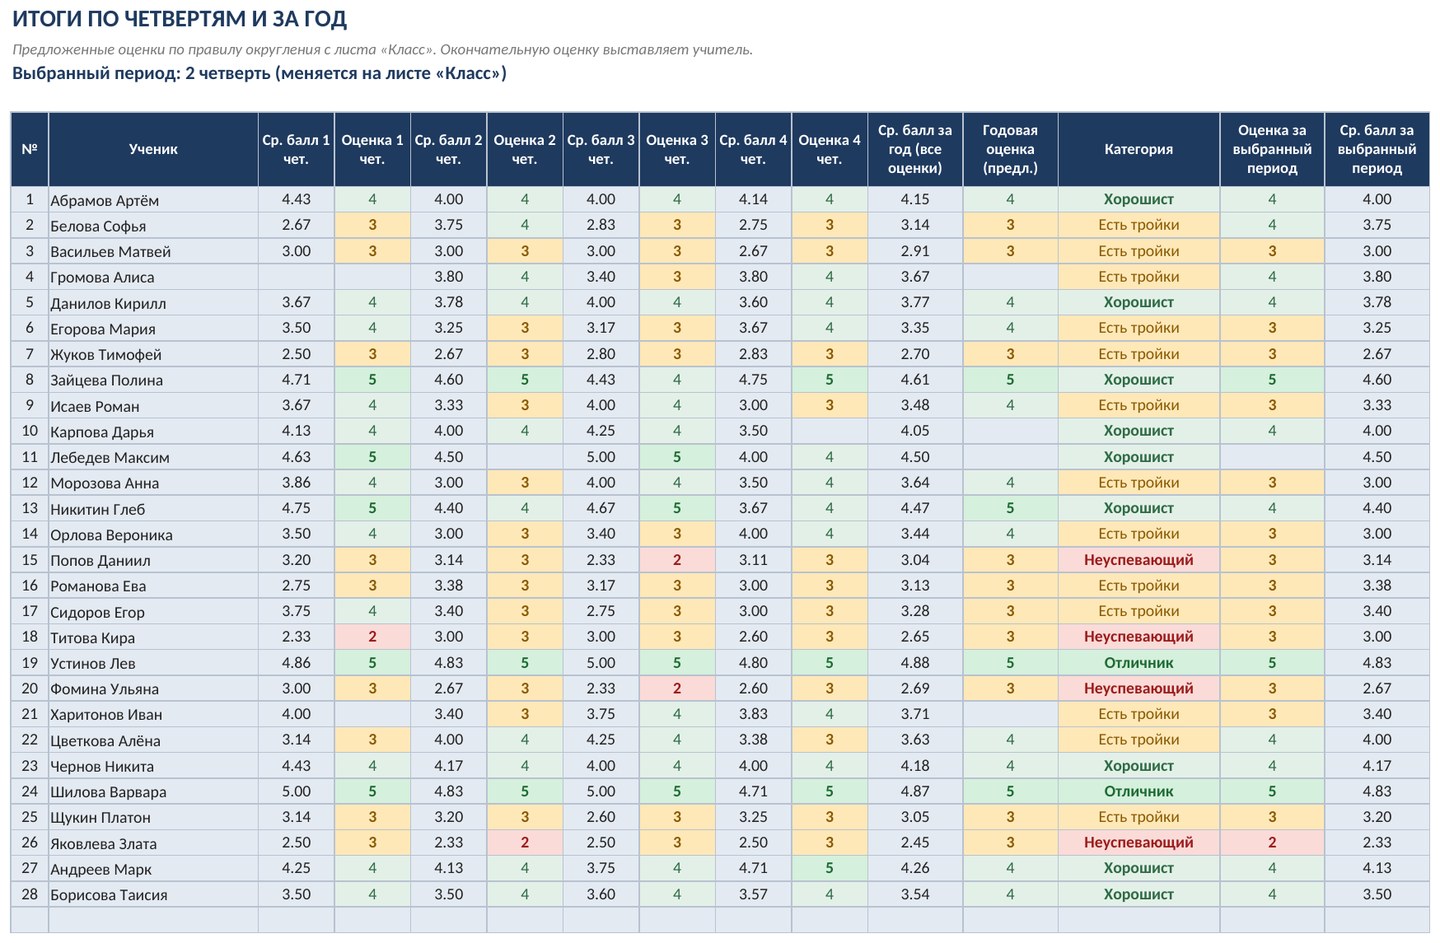The width and height of the screenshot is (1440, 943).
Task: Click the student name "Абрамов Артём"
Action: [105, 200]
